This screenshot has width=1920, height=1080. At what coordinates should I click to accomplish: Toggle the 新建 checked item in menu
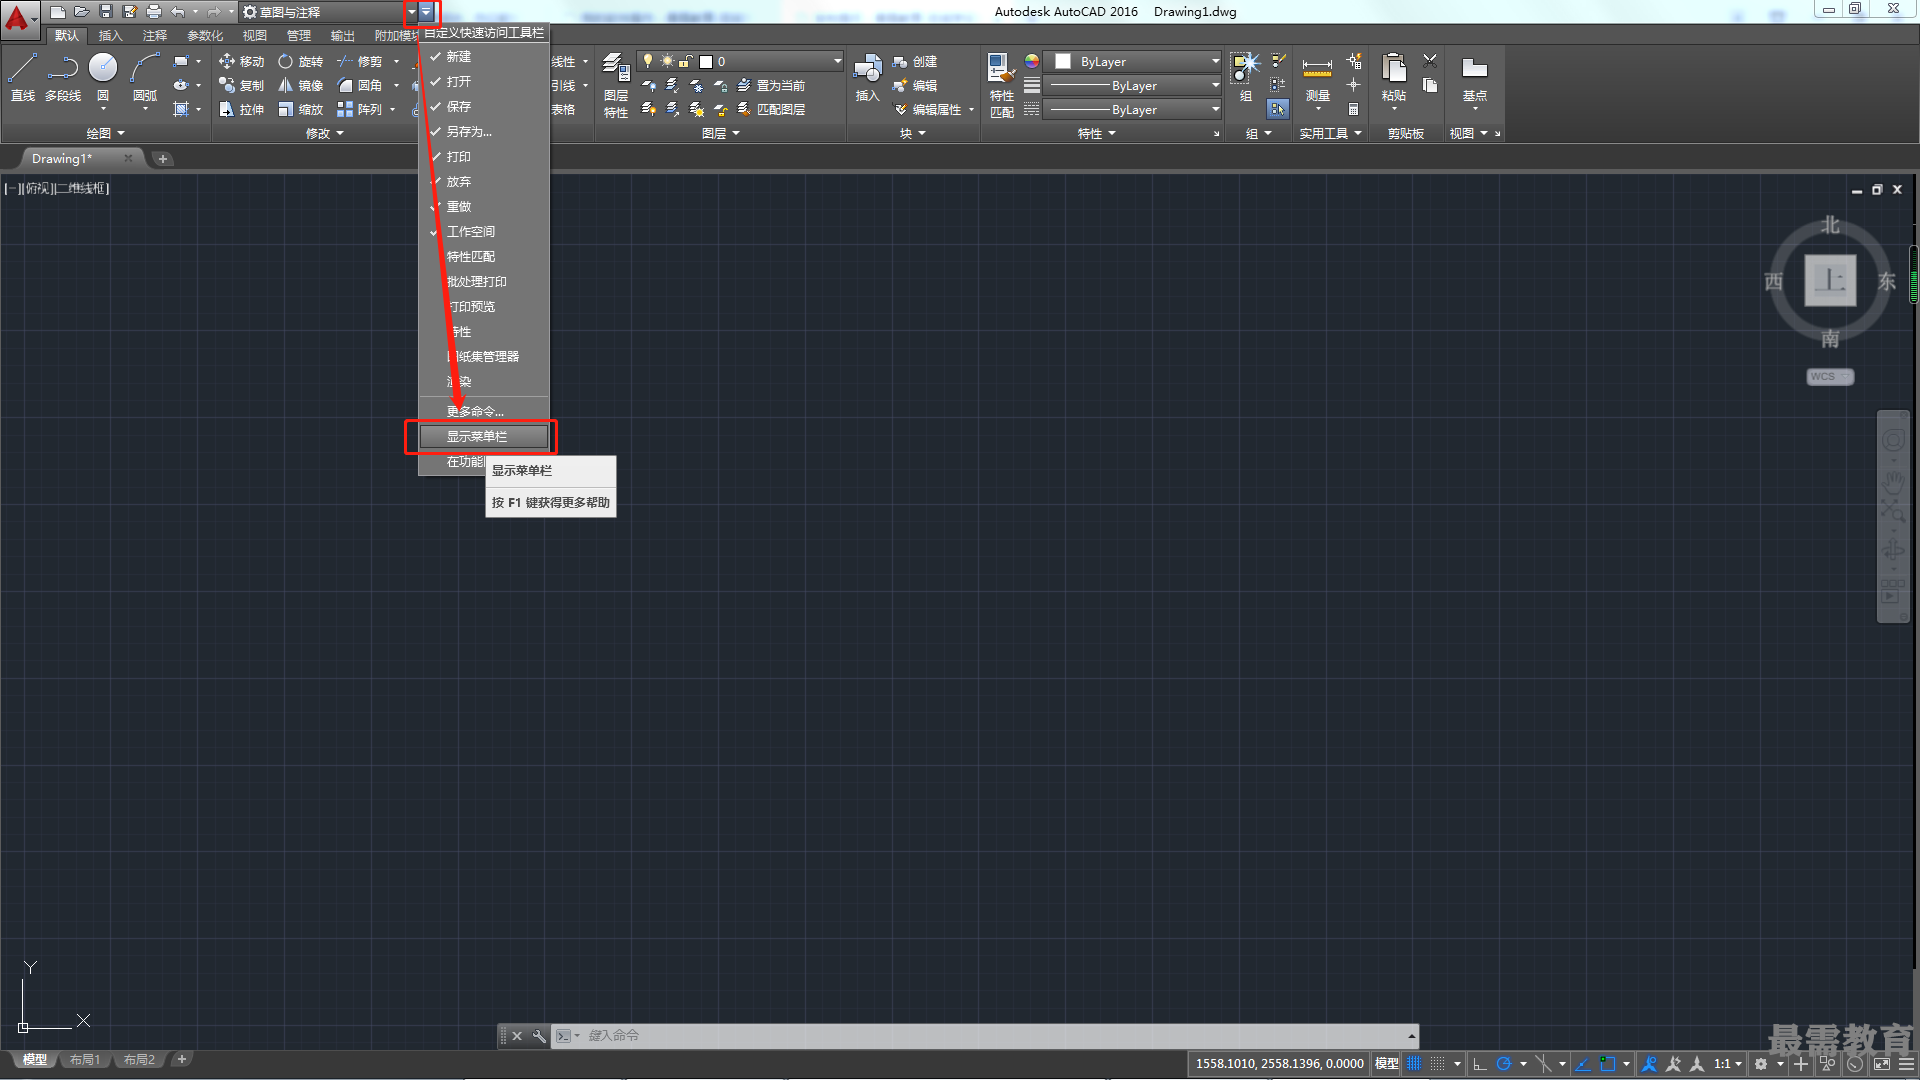pyautogui.click(x=484, y=57)
